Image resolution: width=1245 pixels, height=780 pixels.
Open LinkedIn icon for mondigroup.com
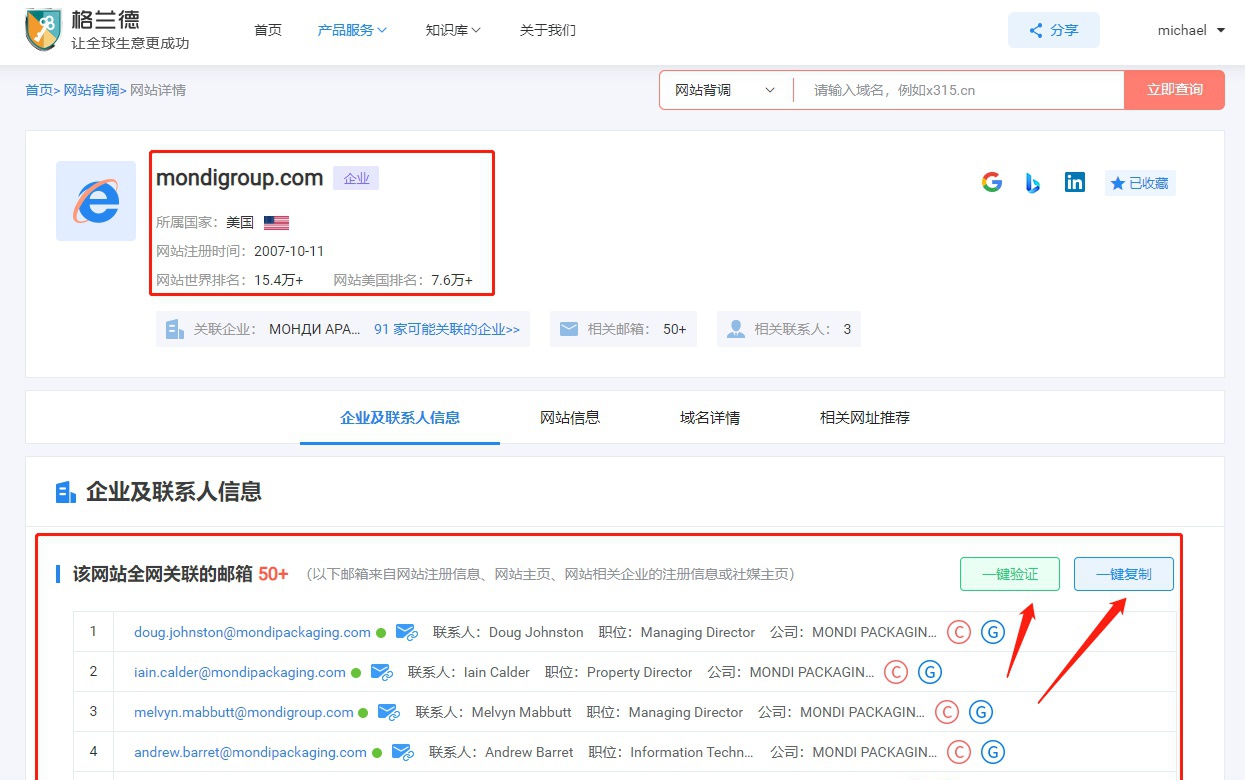(x=1075, y=182)
